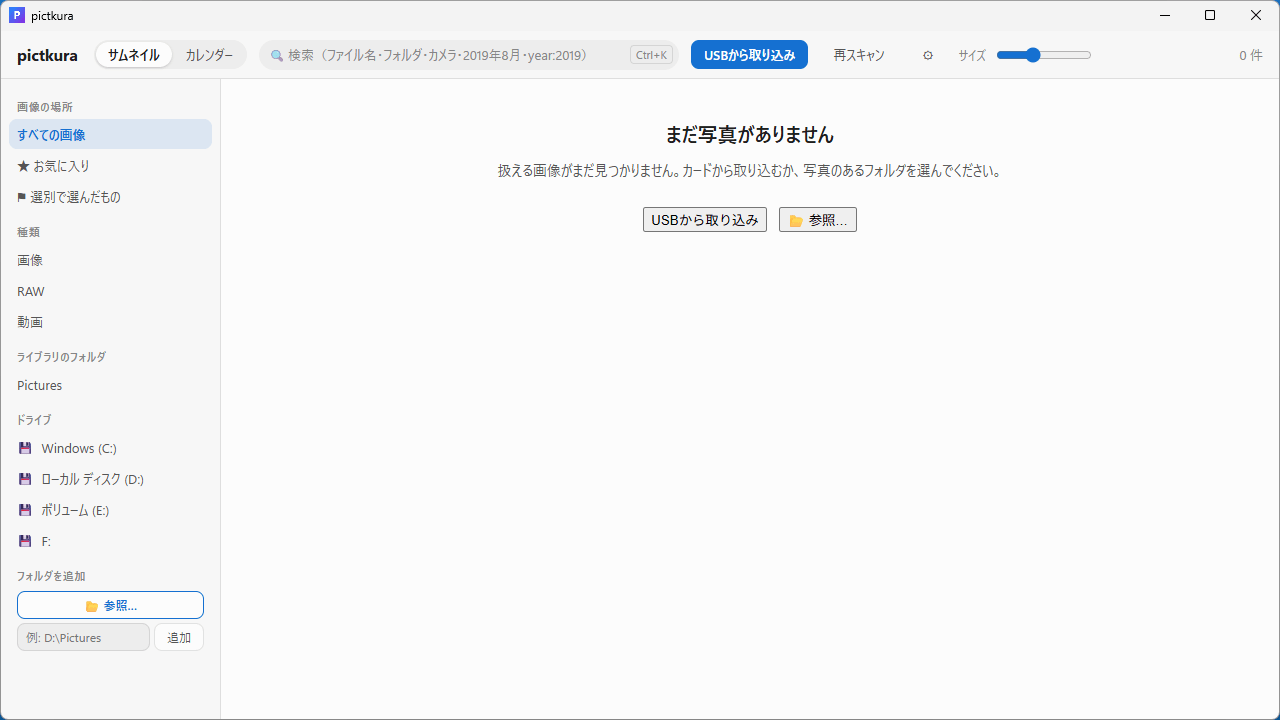The height and width of the screenshot is (720, 1280).
Task: Select ローカル ディスク (D:) drive label
Action: coord(92,479)
